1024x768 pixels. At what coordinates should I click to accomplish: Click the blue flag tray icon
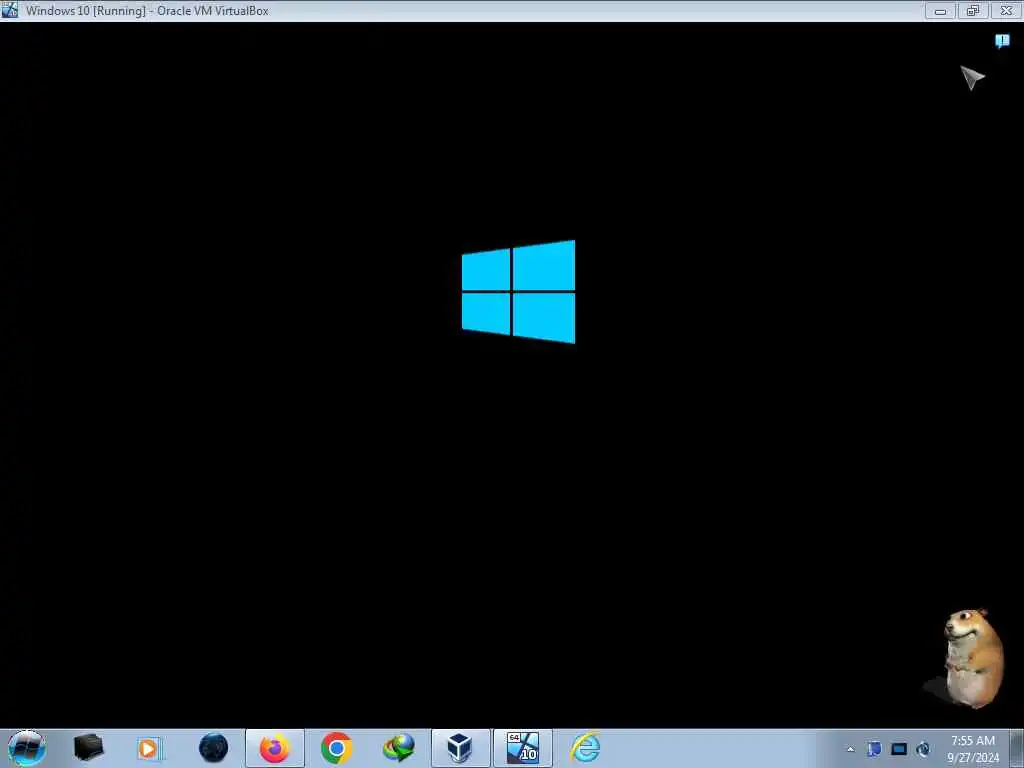click(x=874, y=749)
